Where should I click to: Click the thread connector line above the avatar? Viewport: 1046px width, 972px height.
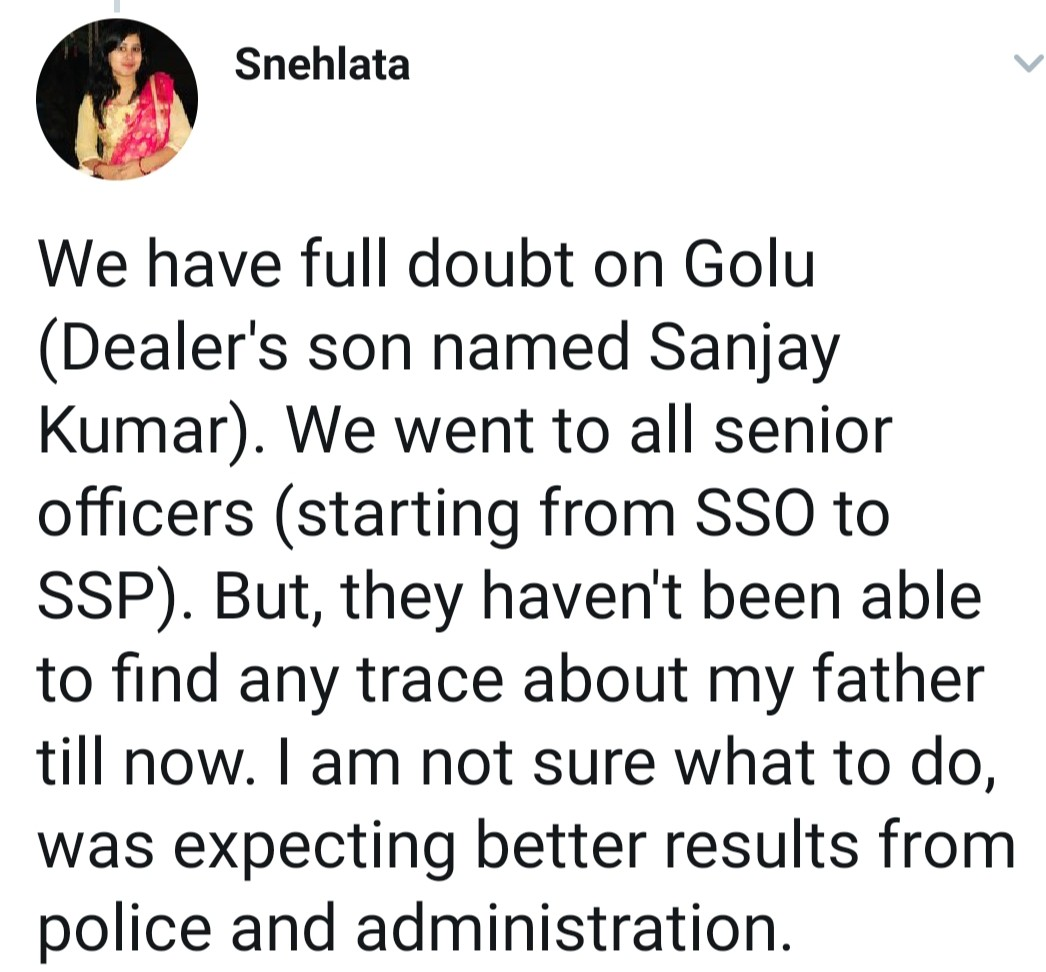117,6
